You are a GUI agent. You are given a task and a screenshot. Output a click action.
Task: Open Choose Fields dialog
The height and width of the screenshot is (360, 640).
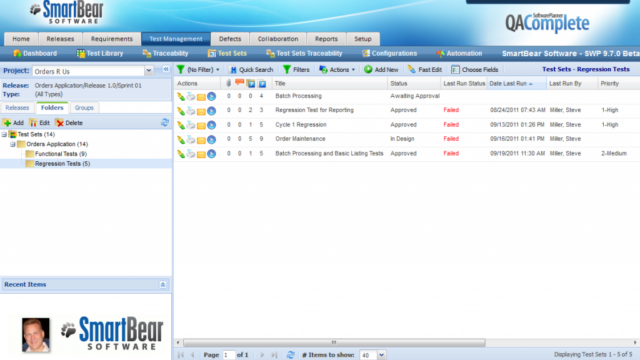pyautogui.click(x=475, y=70)
